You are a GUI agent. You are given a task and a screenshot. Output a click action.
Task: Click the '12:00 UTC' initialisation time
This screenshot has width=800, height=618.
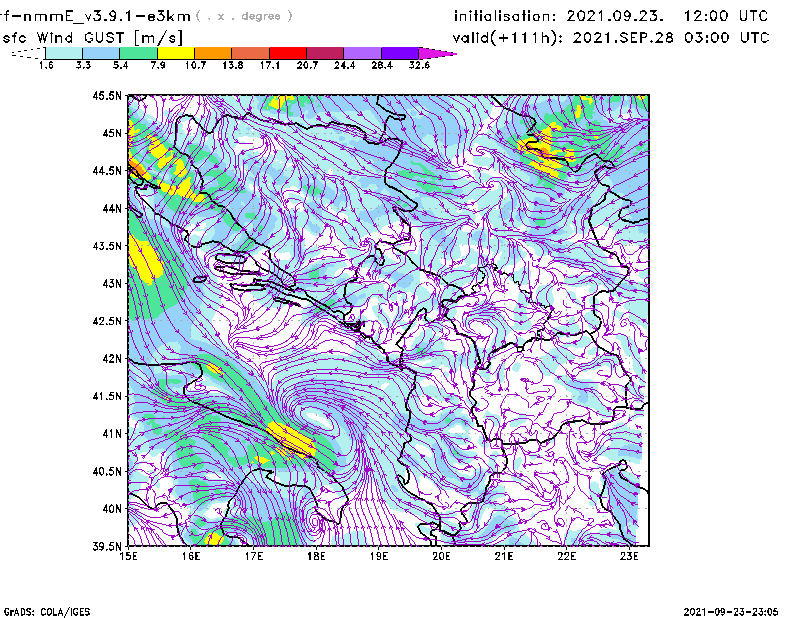pyautogui.click(x=726, y=16)
